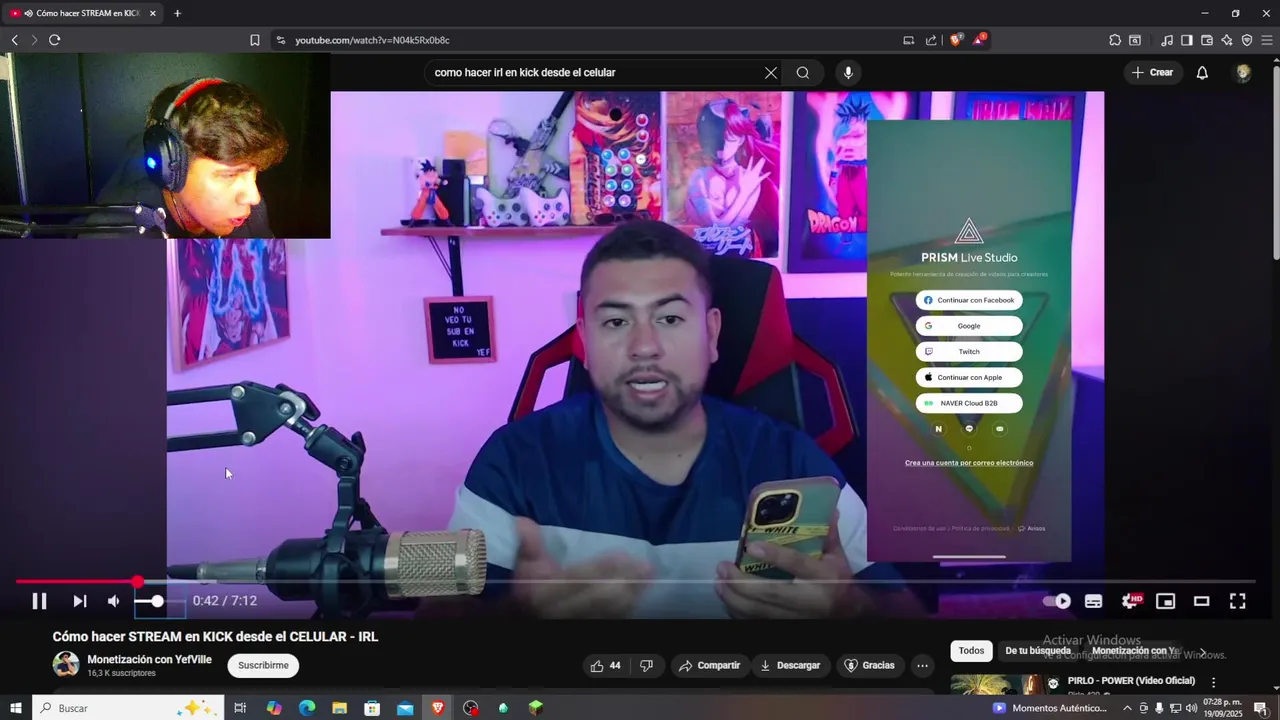Screen dimensions: 1280x720
Task: Select the Todos chip
Action: (971, 651)
